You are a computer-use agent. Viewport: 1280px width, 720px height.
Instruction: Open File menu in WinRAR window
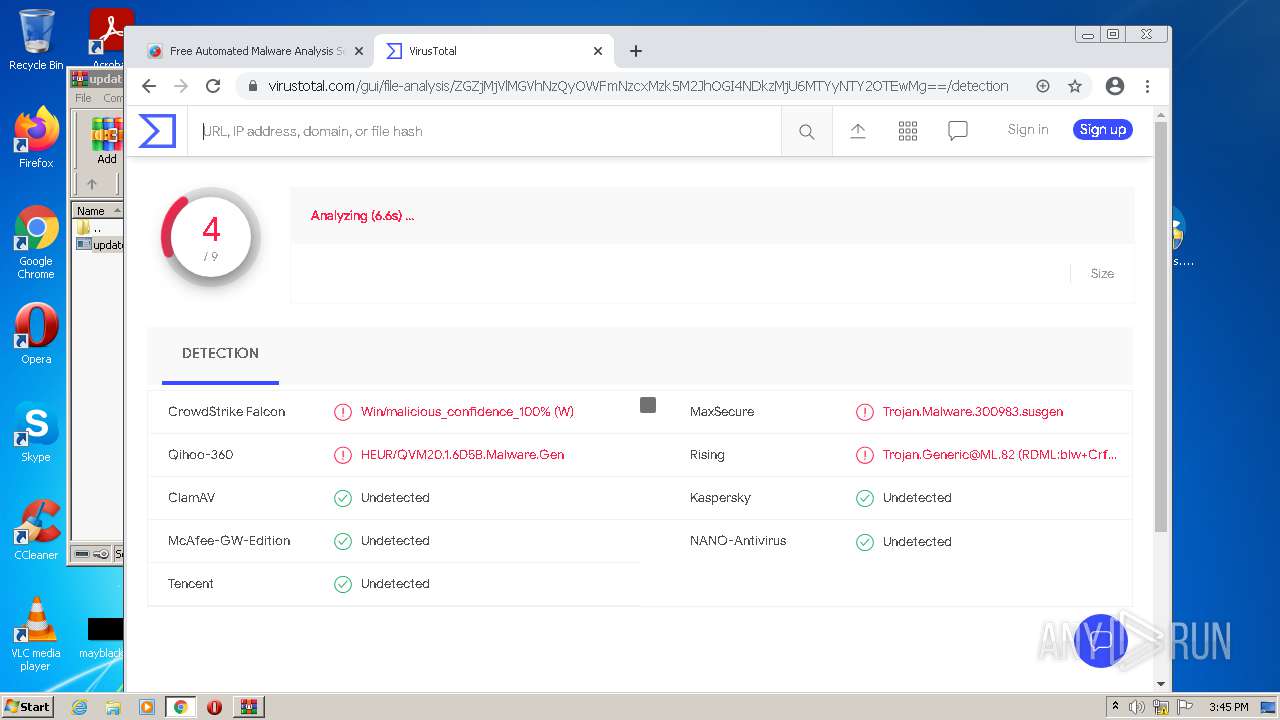coord(83,98)
